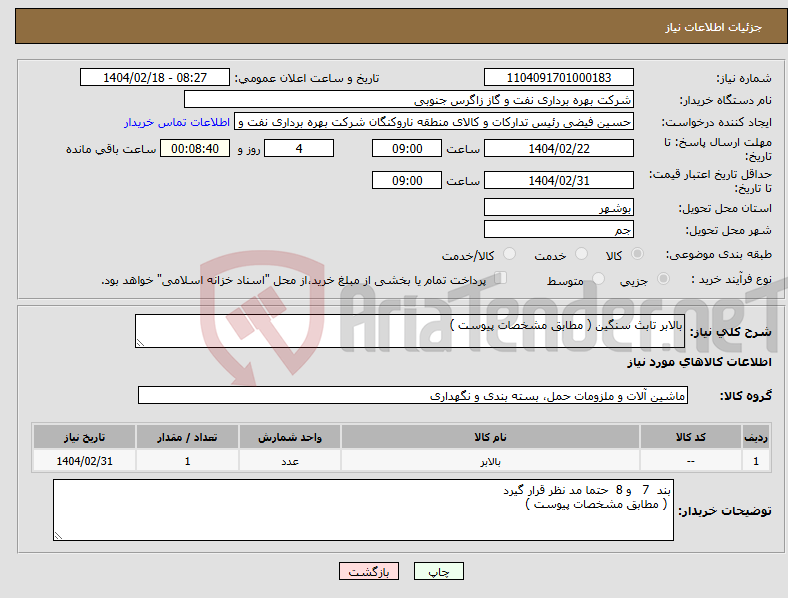This screenshot has height=598, width=788.
Task: Click the response deadline time 09:00 field
Action: 407,148
